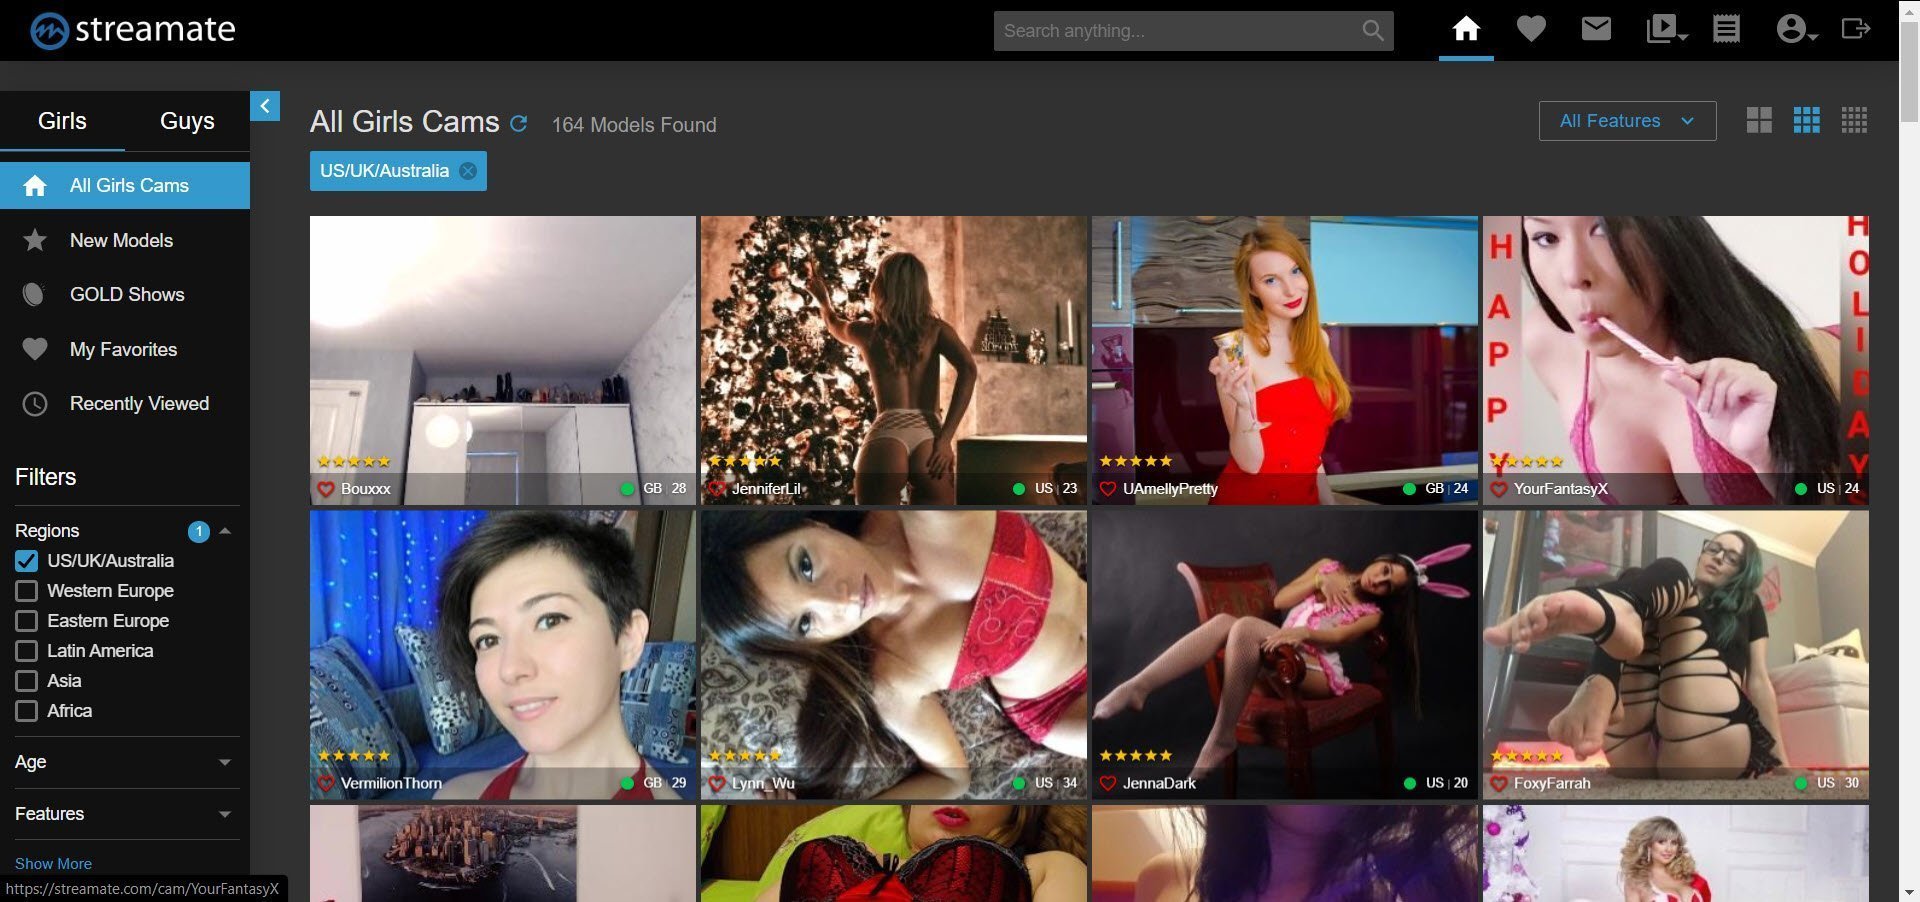Click the Show More filters link
Screen dimensions: 1920x902
(x=53, y=863)
